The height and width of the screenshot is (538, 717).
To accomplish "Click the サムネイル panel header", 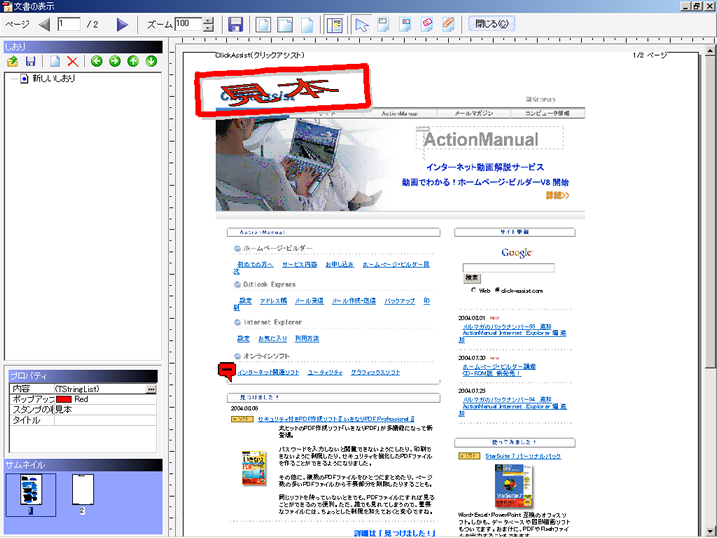I will tap(83, 465).
